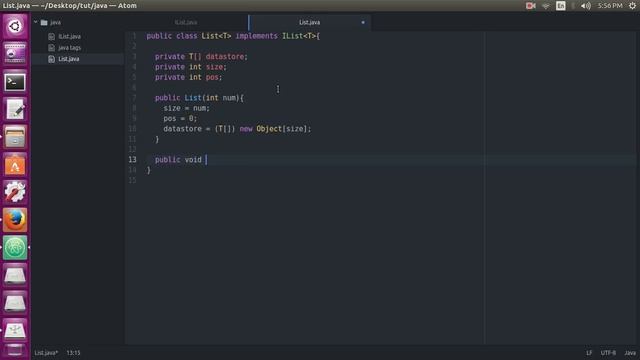
Task: Focus Atom via green dock icon
Action: pos(15,248)
